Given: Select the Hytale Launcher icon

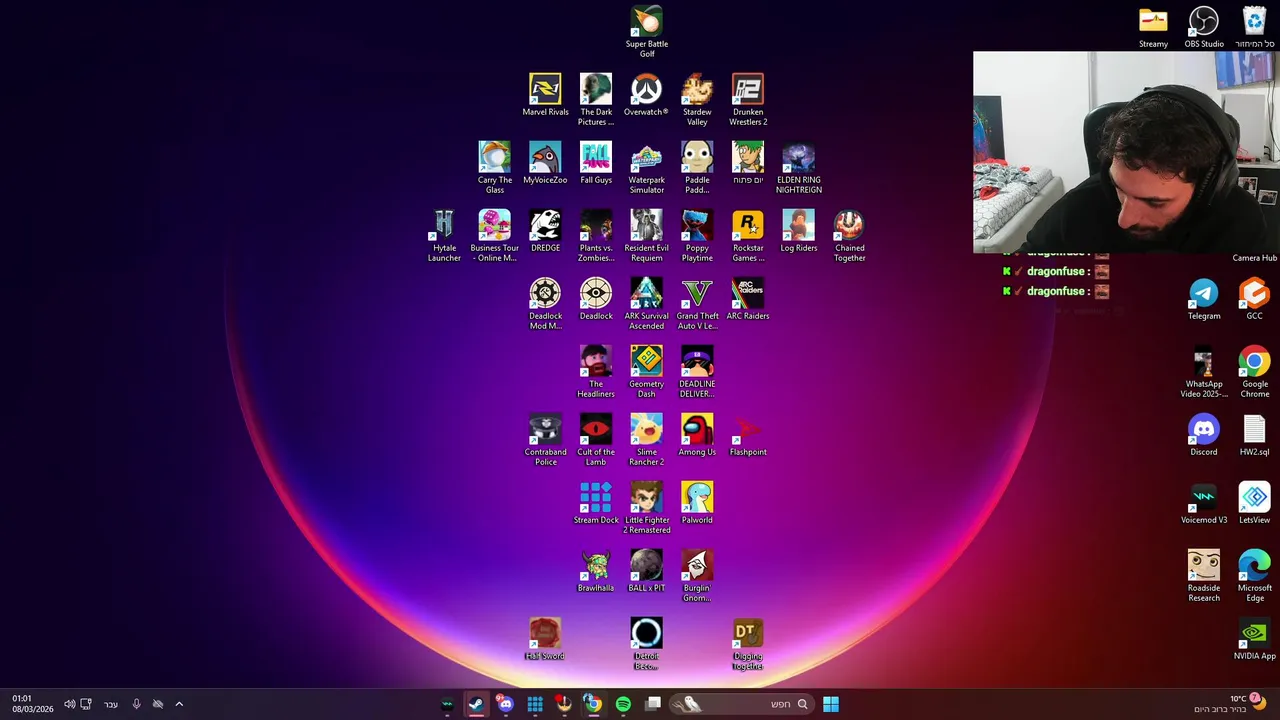Looking at the screenshot, I should (x=444, y=235).
